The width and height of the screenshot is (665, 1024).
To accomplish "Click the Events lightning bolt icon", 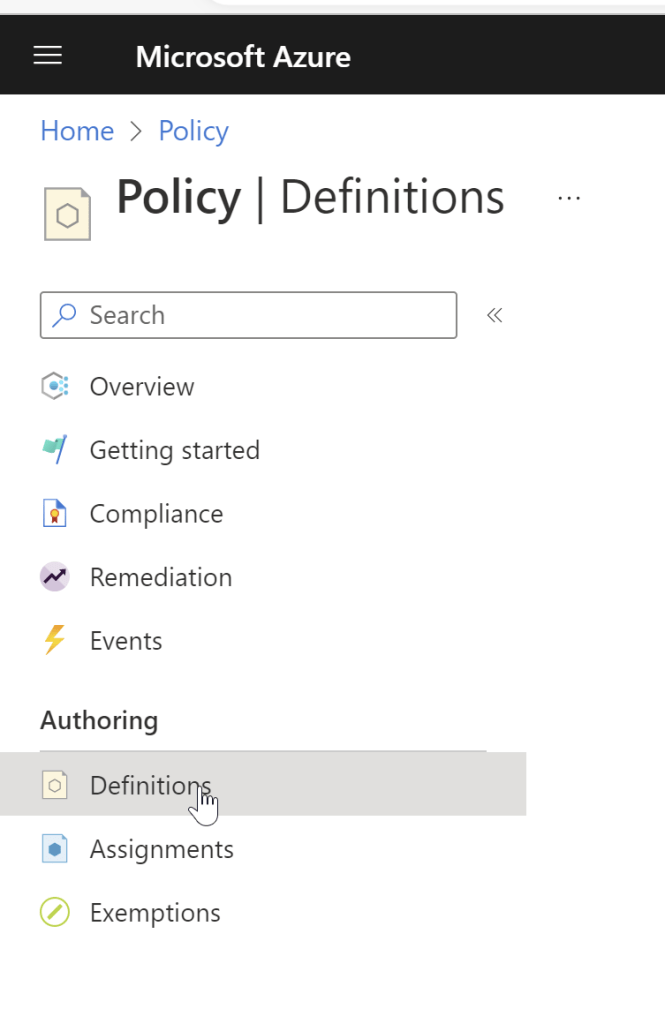I will click(55, 641).
